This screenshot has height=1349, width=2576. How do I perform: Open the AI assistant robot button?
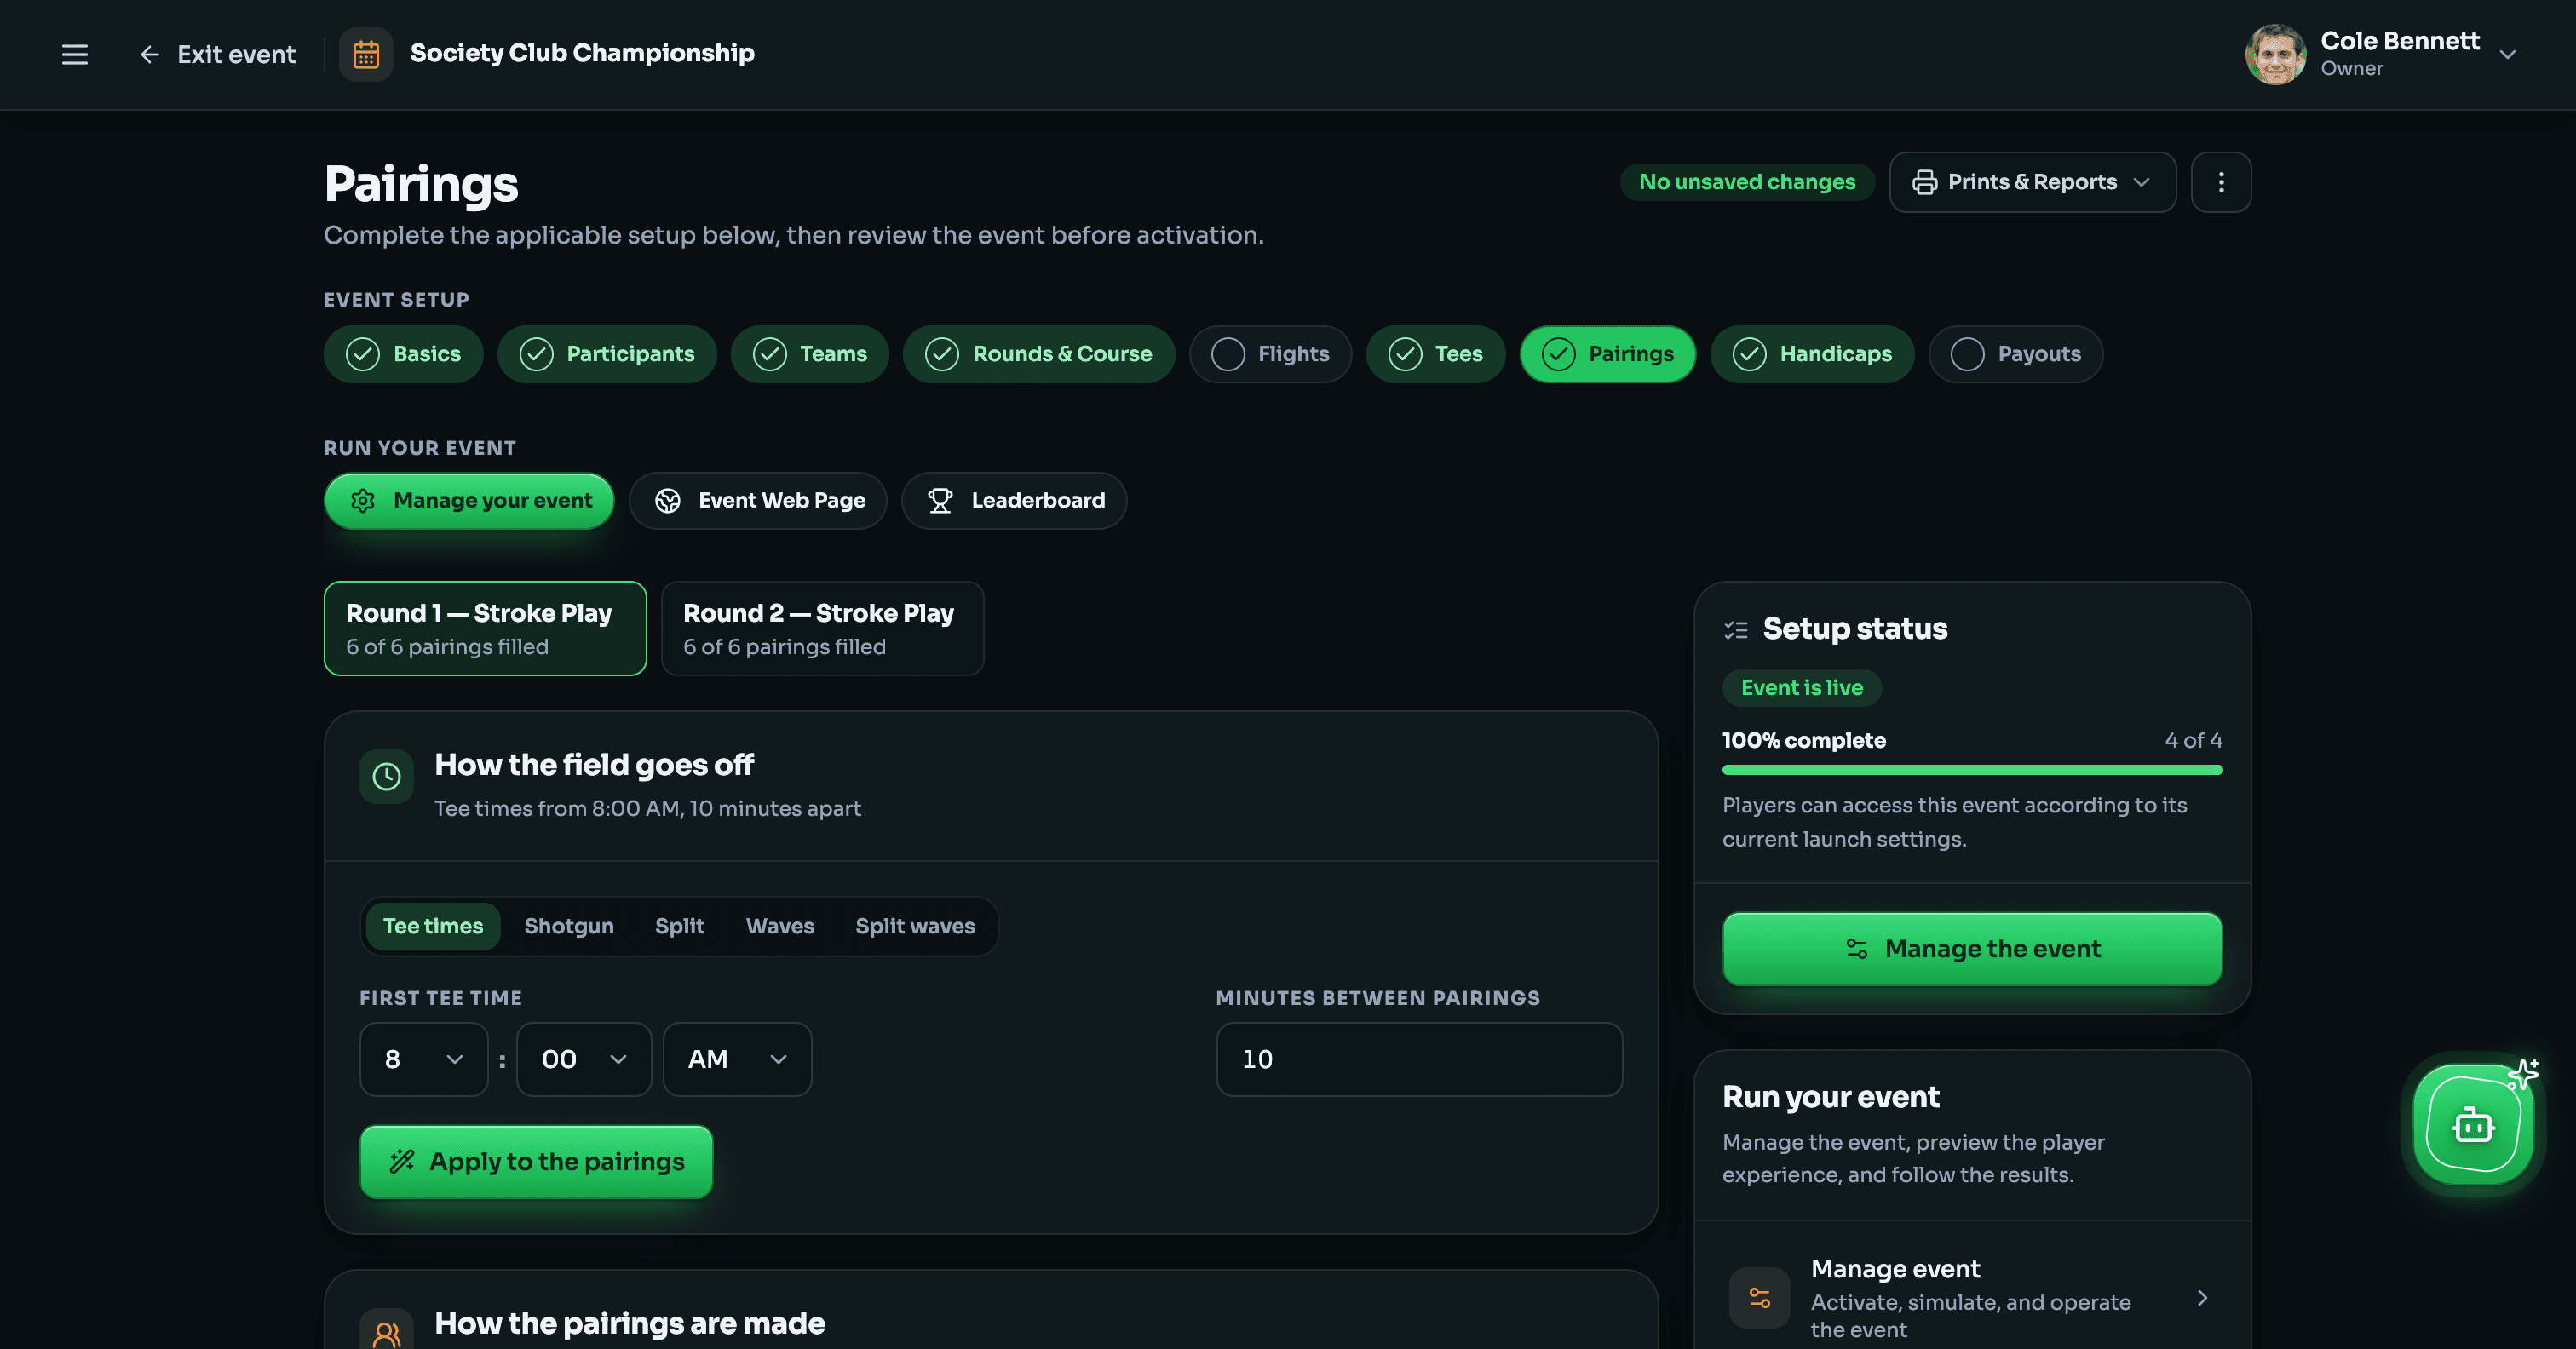(2473, 1124)
